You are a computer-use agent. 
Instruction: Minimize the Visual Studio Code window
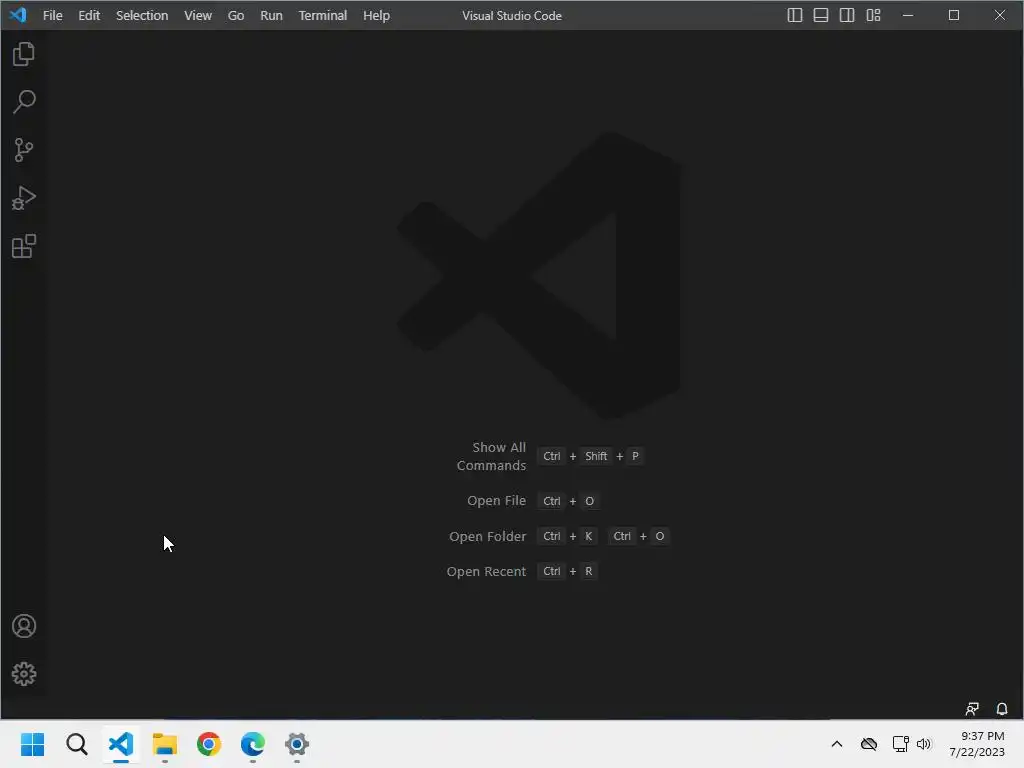point(908,15)
